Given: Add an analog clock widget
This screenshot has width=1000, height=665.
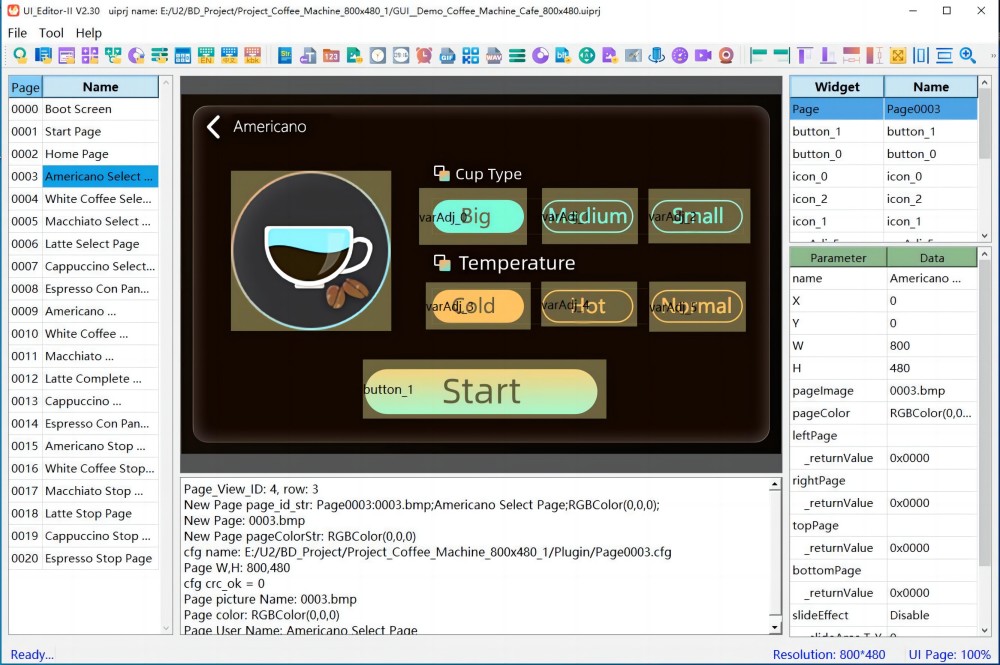Looking at the screenshot, I should pos(378,55).
